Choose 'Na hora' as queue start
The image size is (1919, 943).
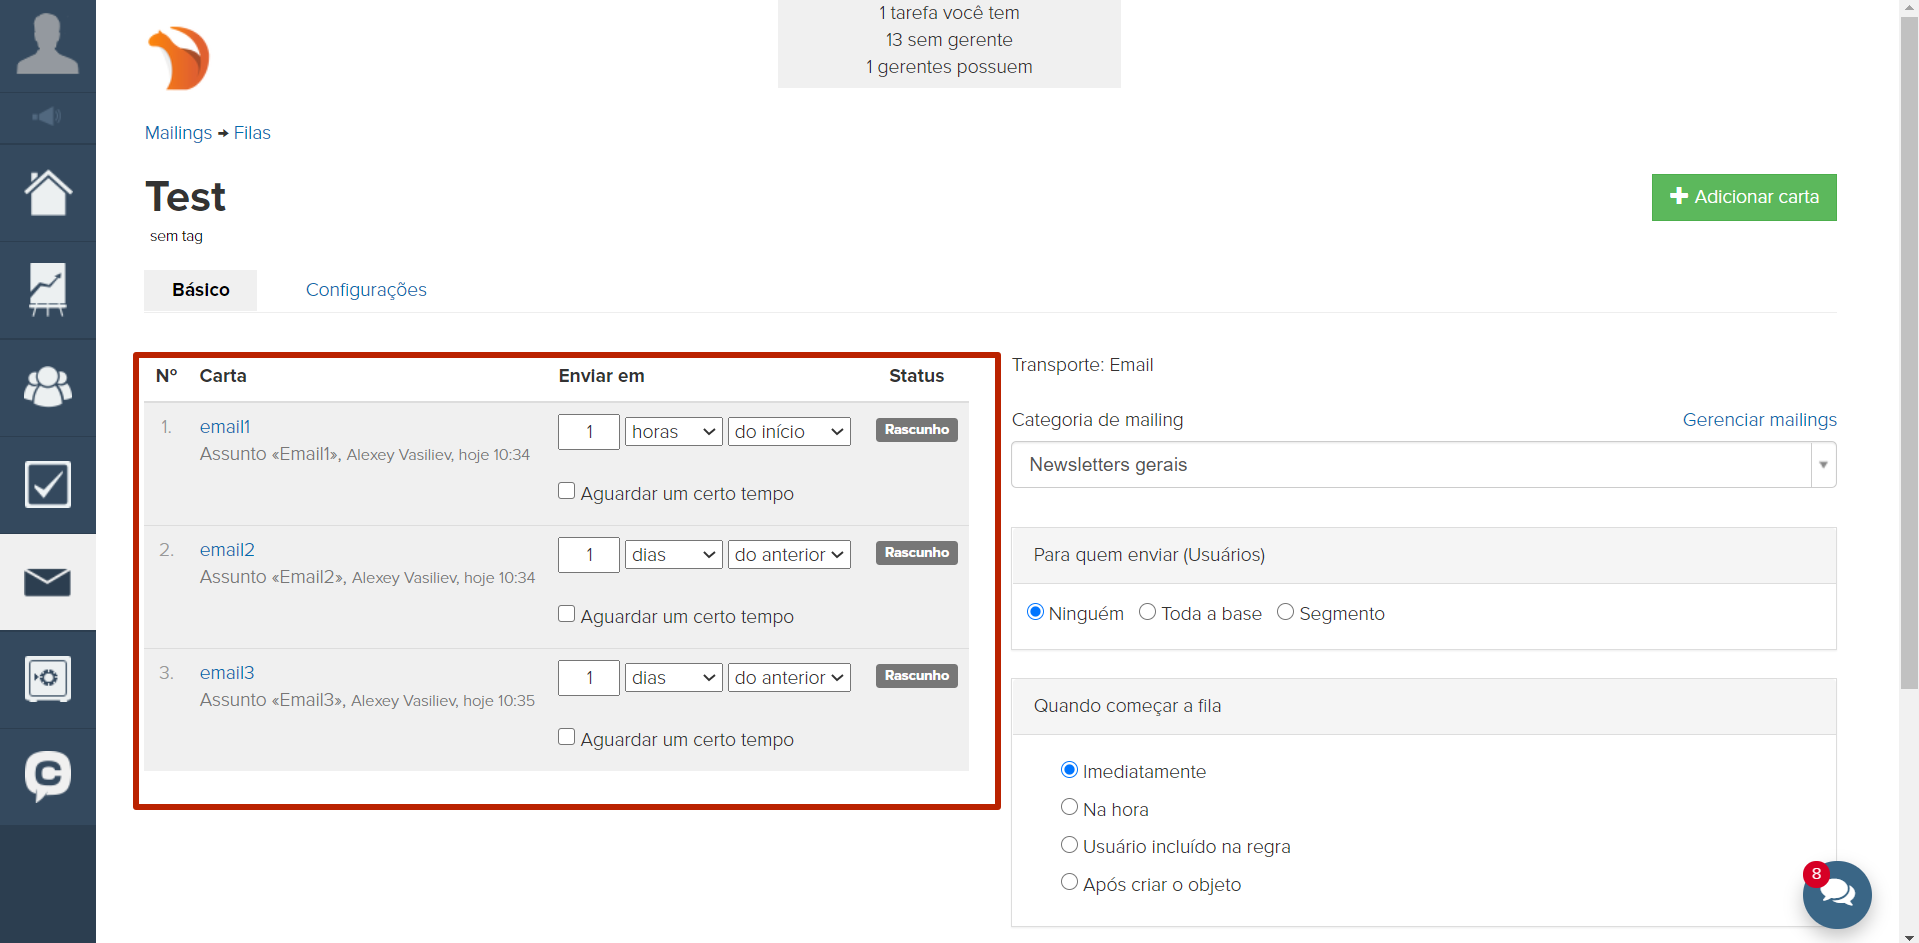[1069, 807]
